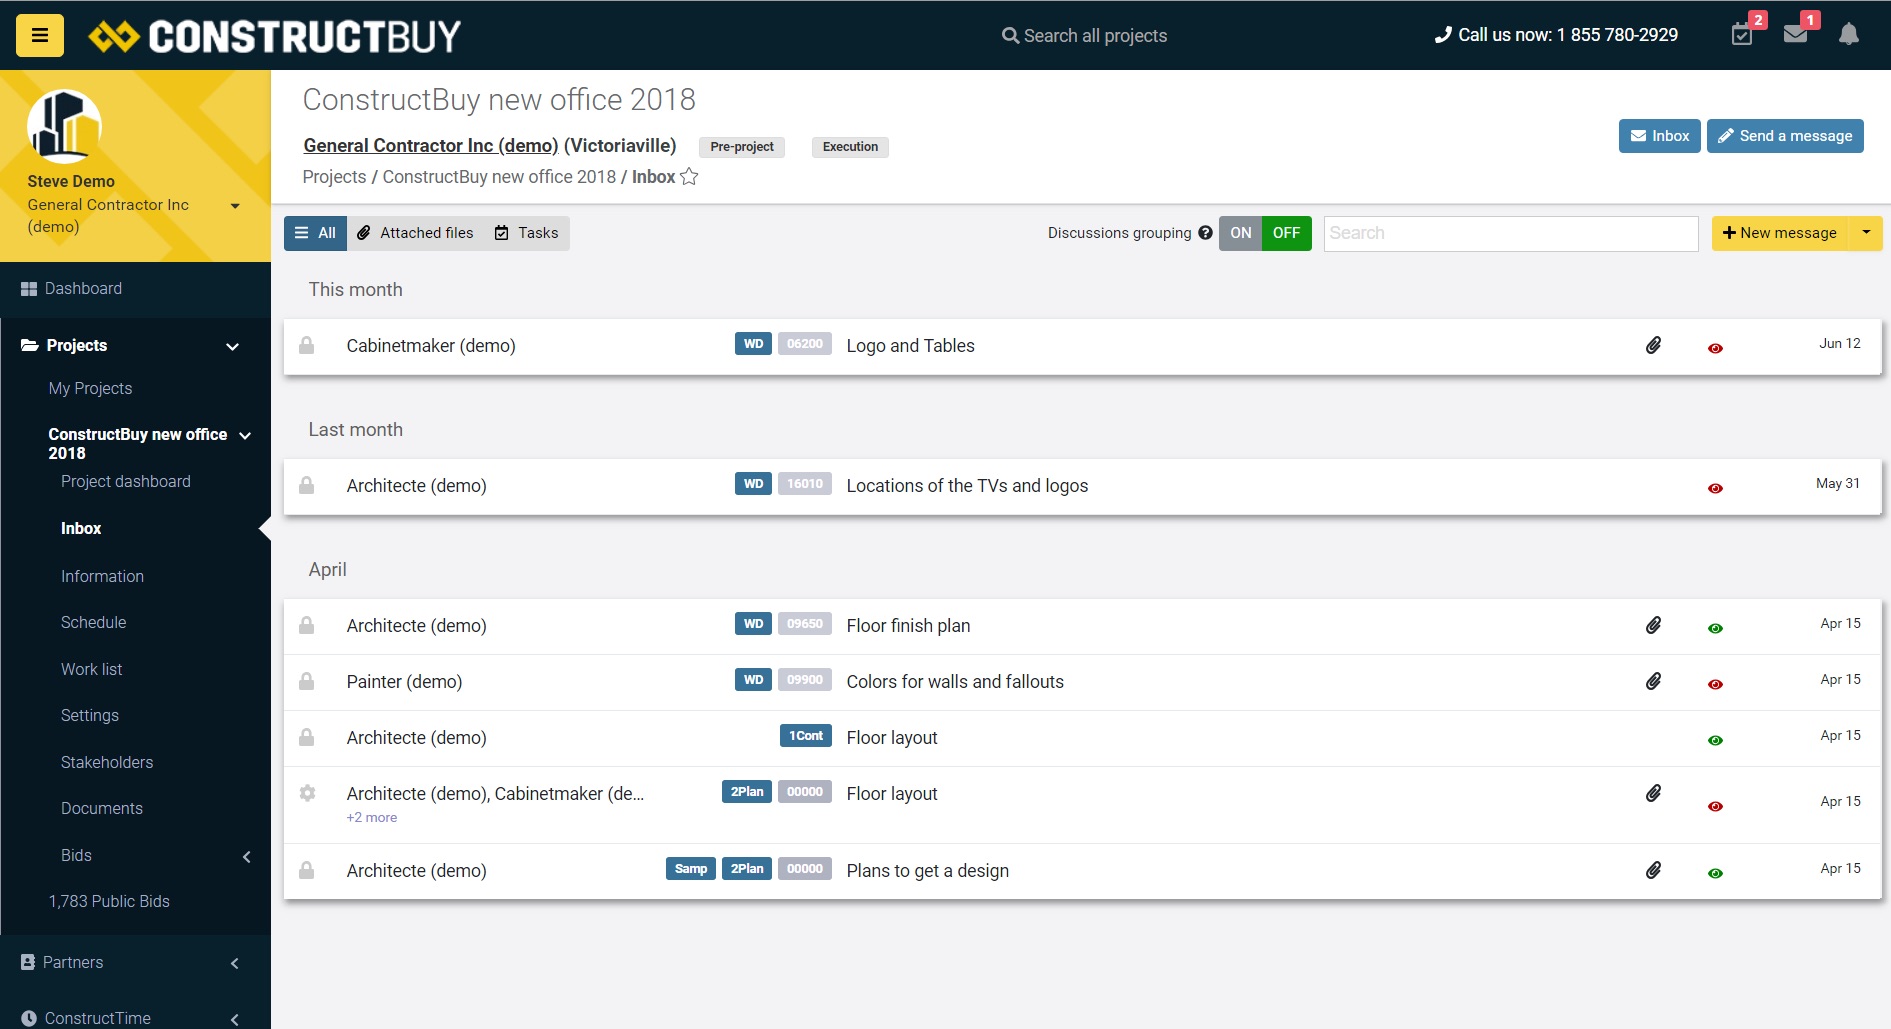Favorite this Inbox page with the star
The width and height of the screenshot is (1891, 1029).
click(689, 177)
